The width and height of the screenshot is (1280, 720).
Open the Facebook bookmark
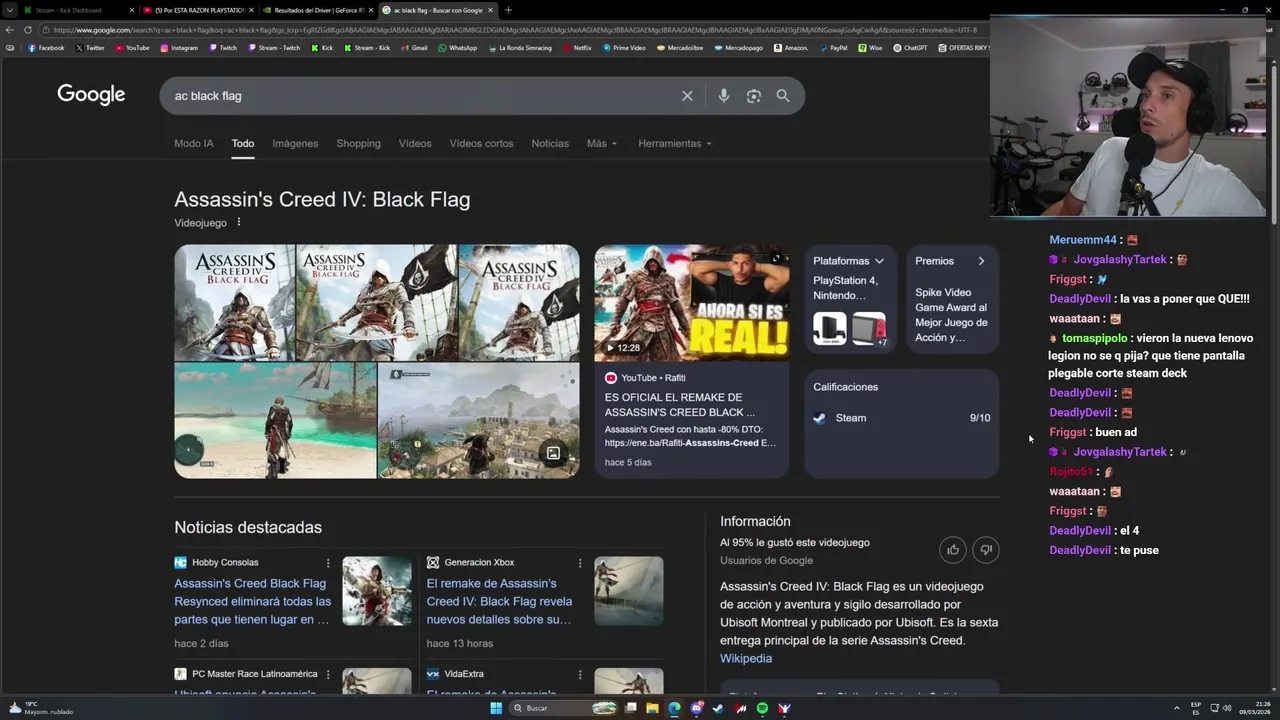point(46,48)
